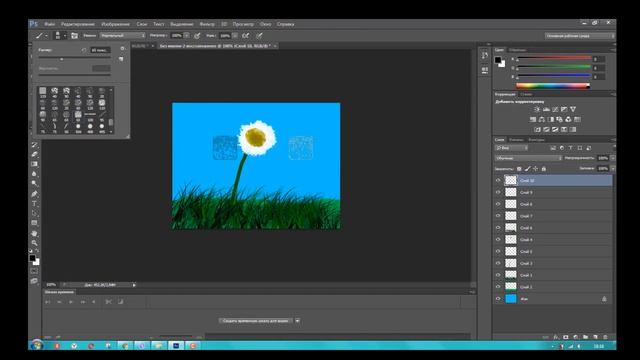Click create video timeline button

point(256,321)
